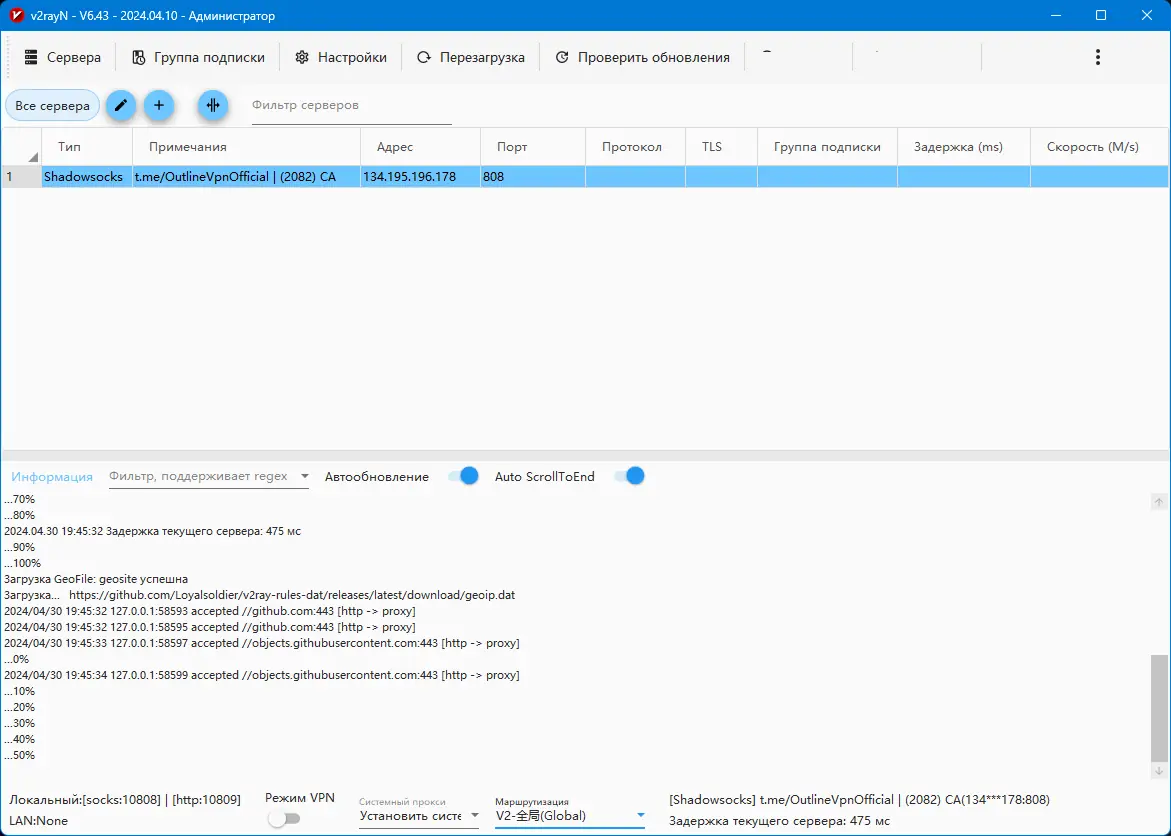This screenshot has width=1171, height=836.
Task: Open the three-dot overflow menu
Action: (1097, 58)
